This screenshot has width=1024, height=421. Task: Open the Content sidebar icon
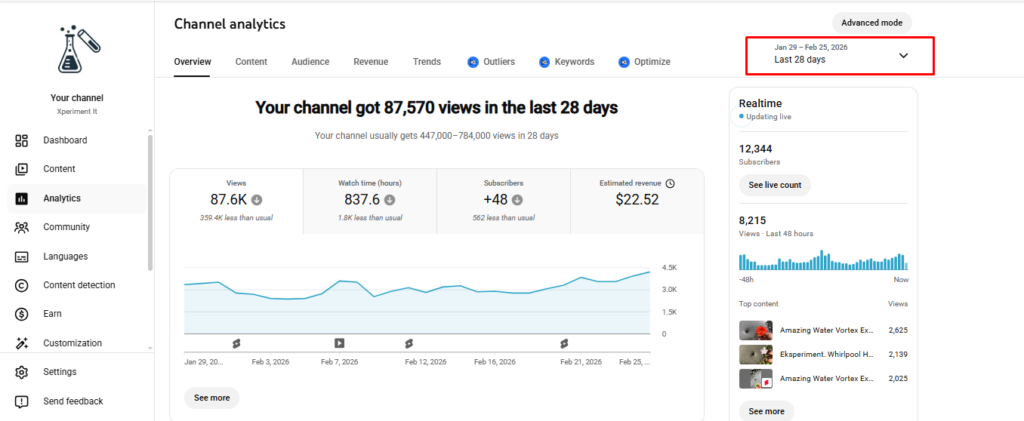[x=21, y=169]
